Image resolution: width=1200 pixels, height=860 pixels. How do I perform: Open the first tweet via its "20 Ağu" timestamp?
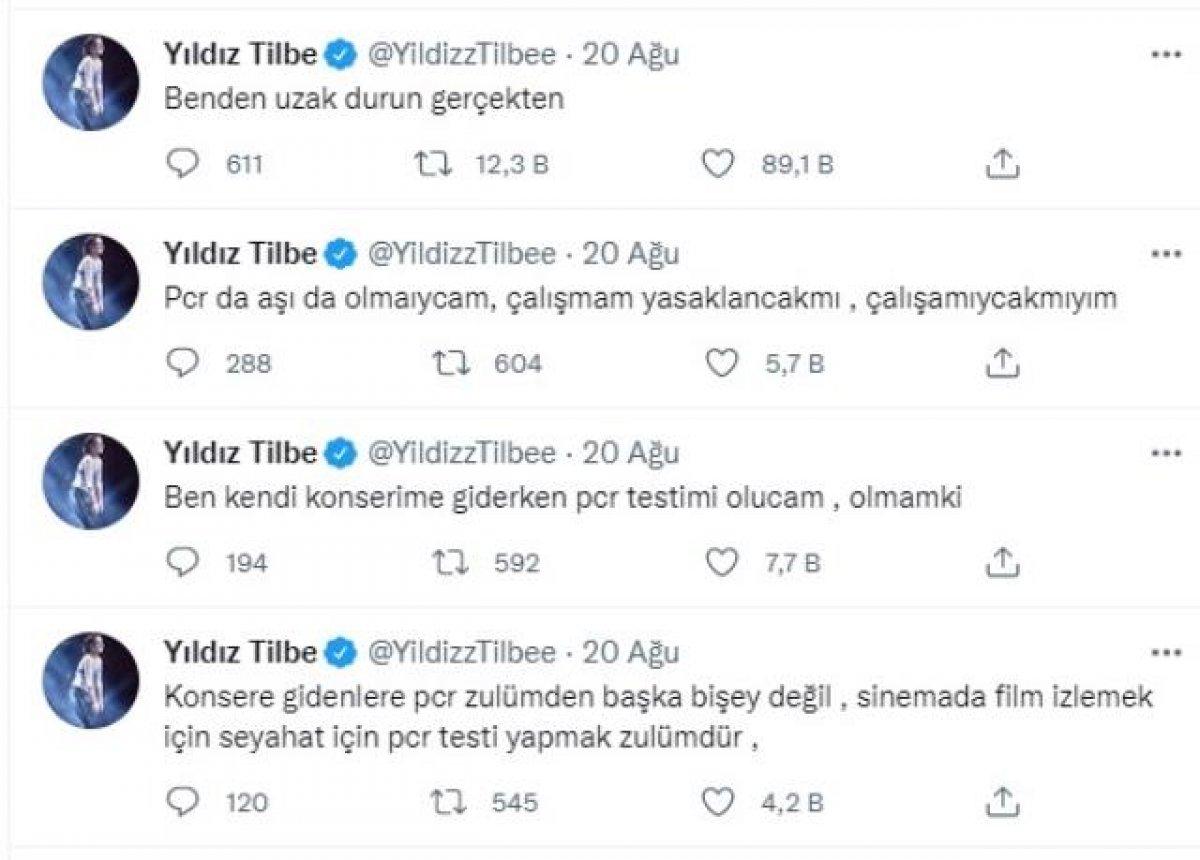pos(629,55)
